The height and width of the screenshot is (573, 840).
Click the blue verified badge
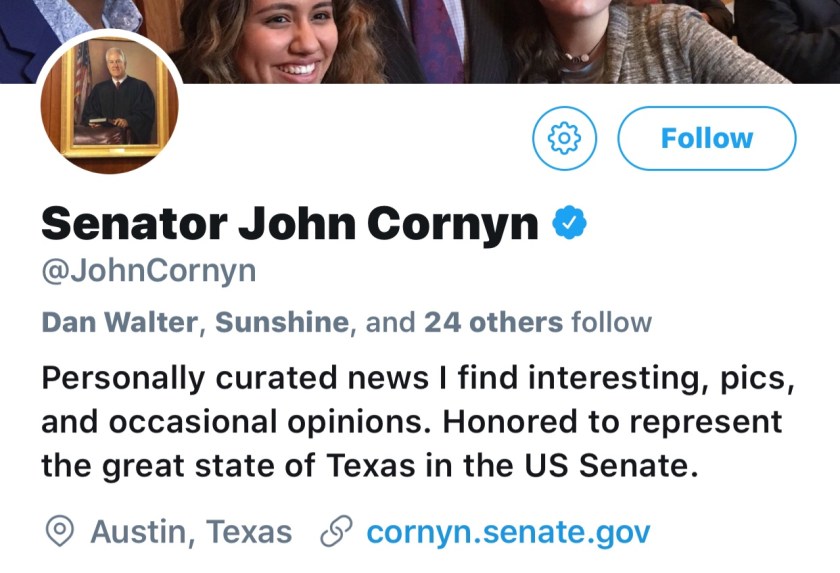point(571,223)
